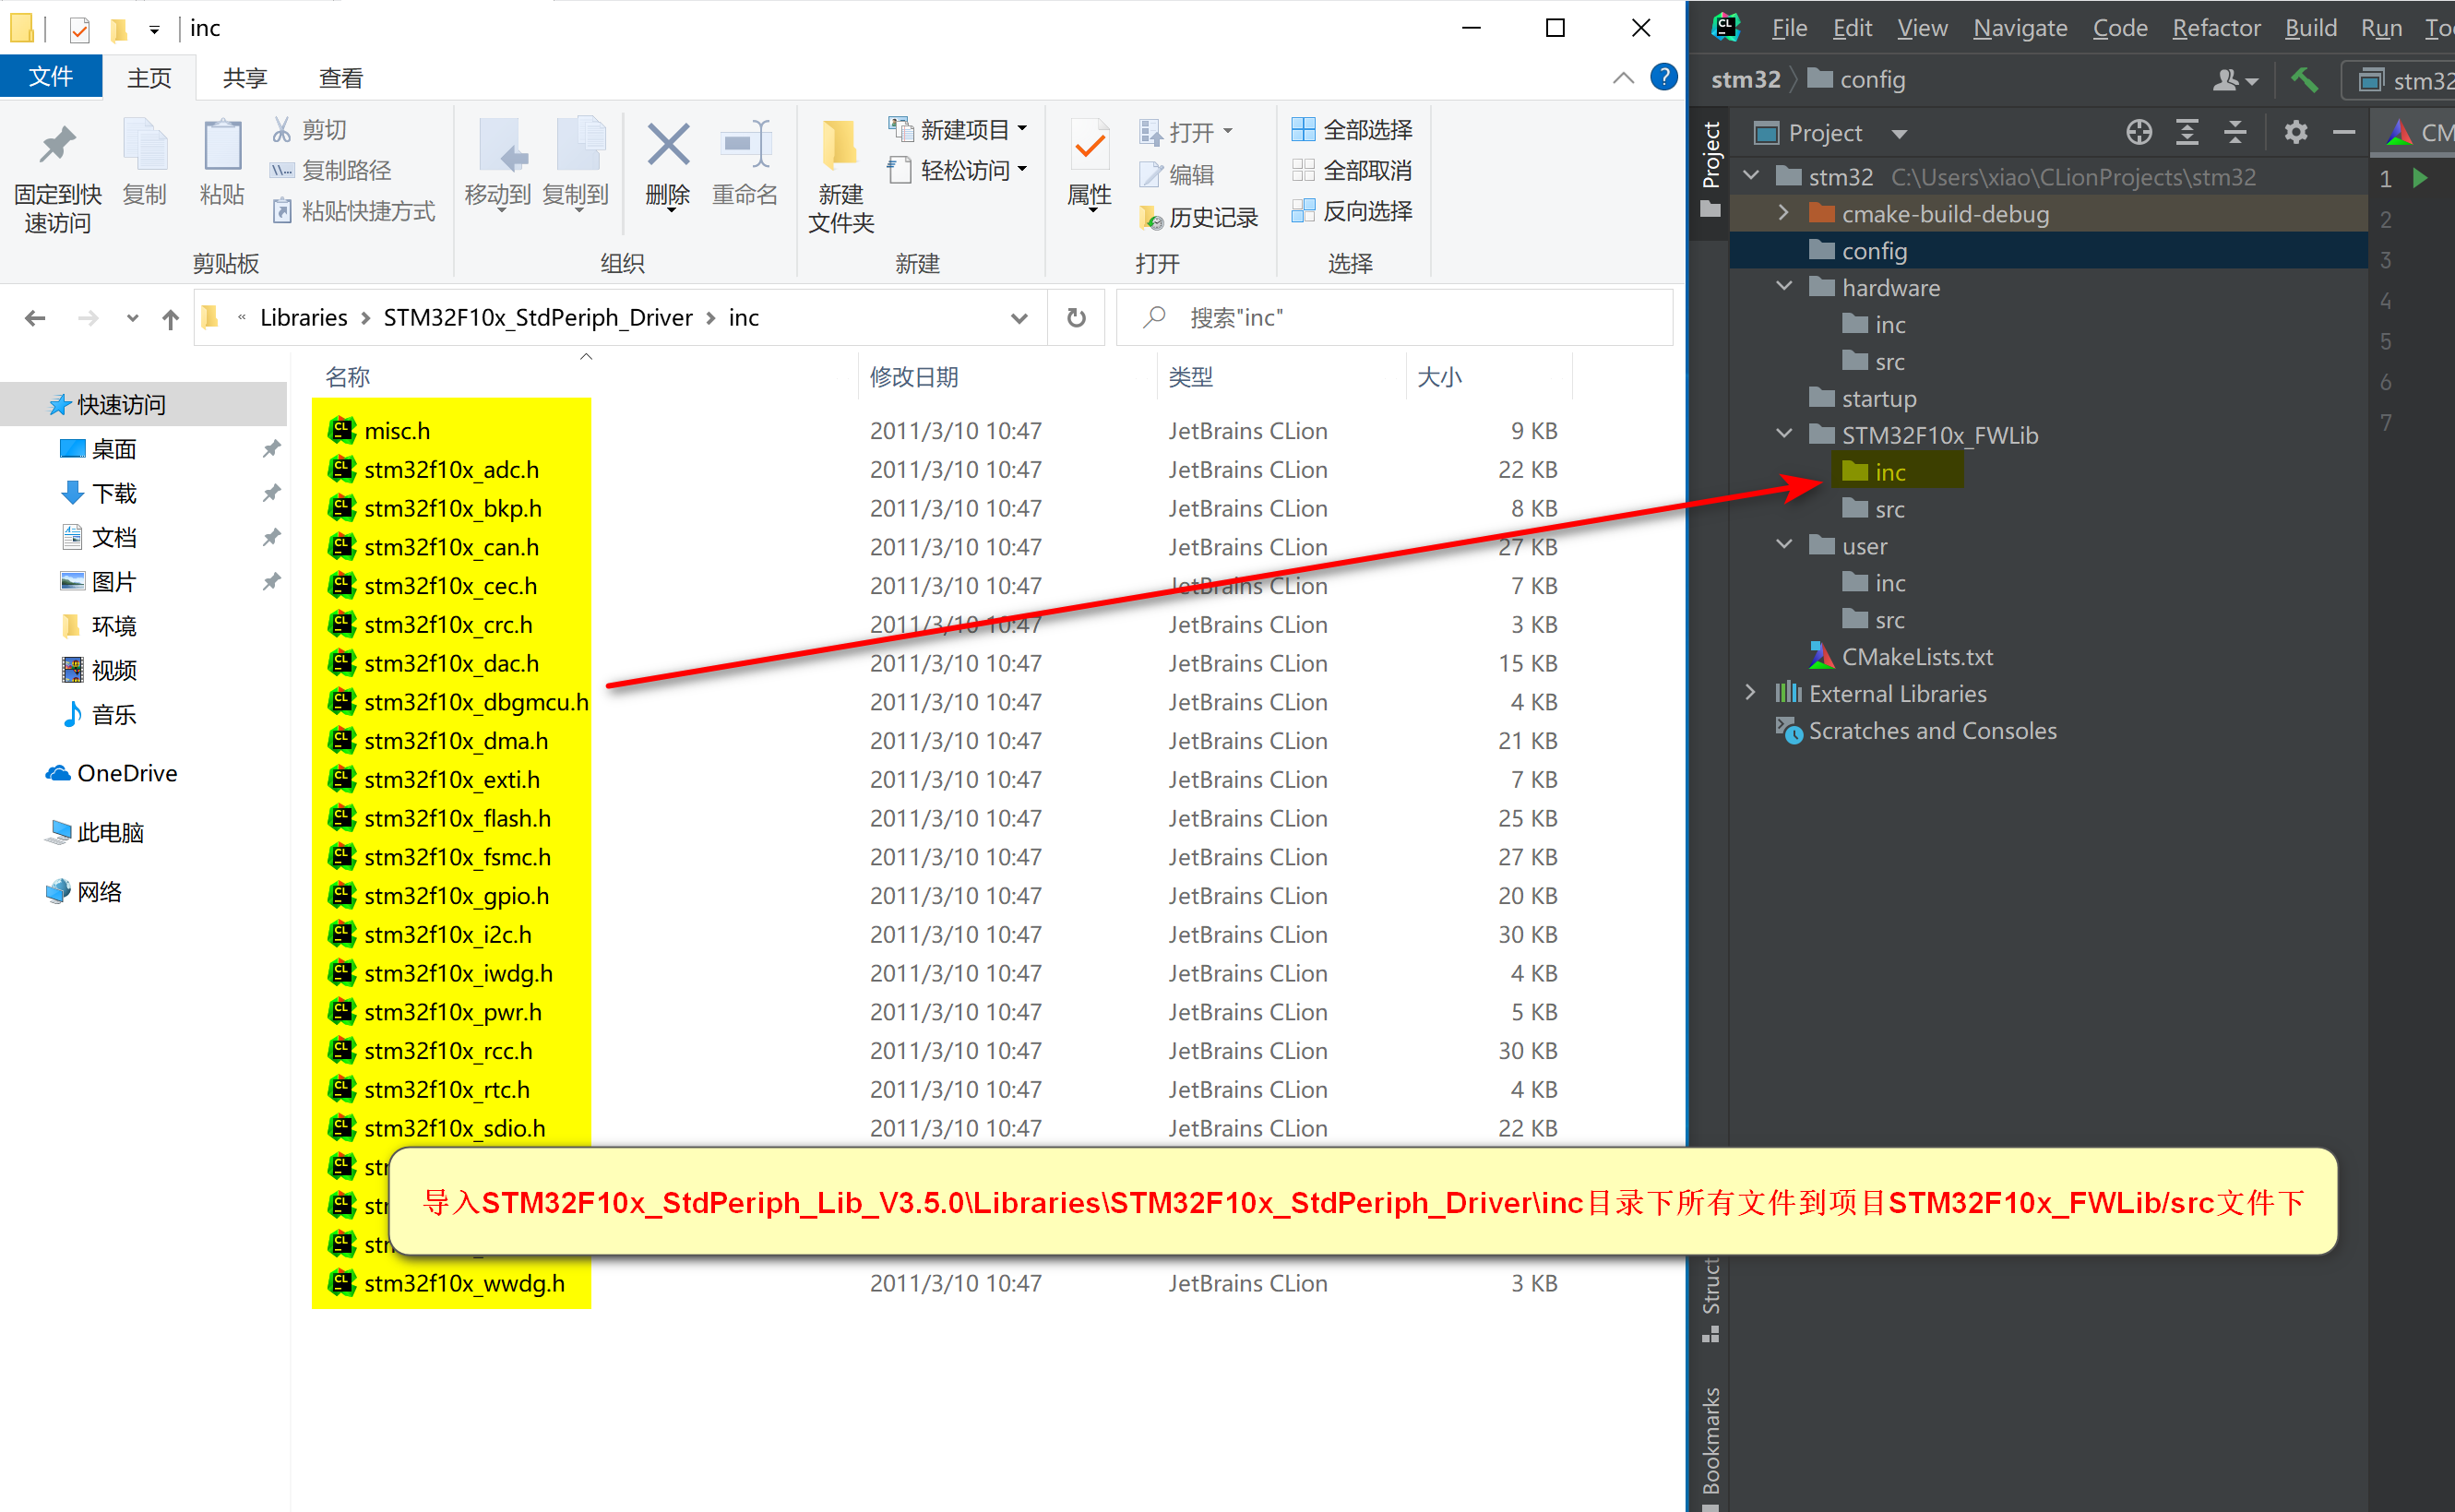
Task: Open the CLion File menu
Action: coord(1789,27)
